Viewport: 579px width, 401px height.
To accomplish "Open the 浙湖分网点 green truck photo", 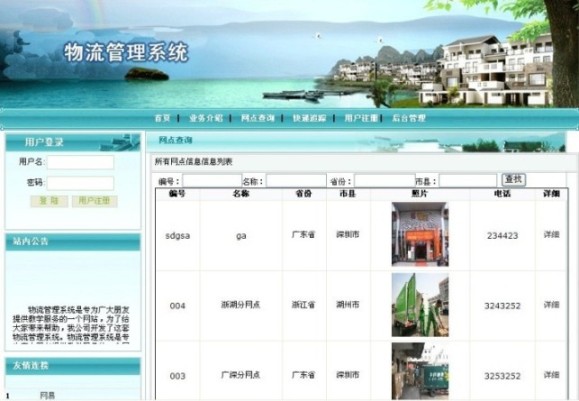I will [x=420, y=305].
